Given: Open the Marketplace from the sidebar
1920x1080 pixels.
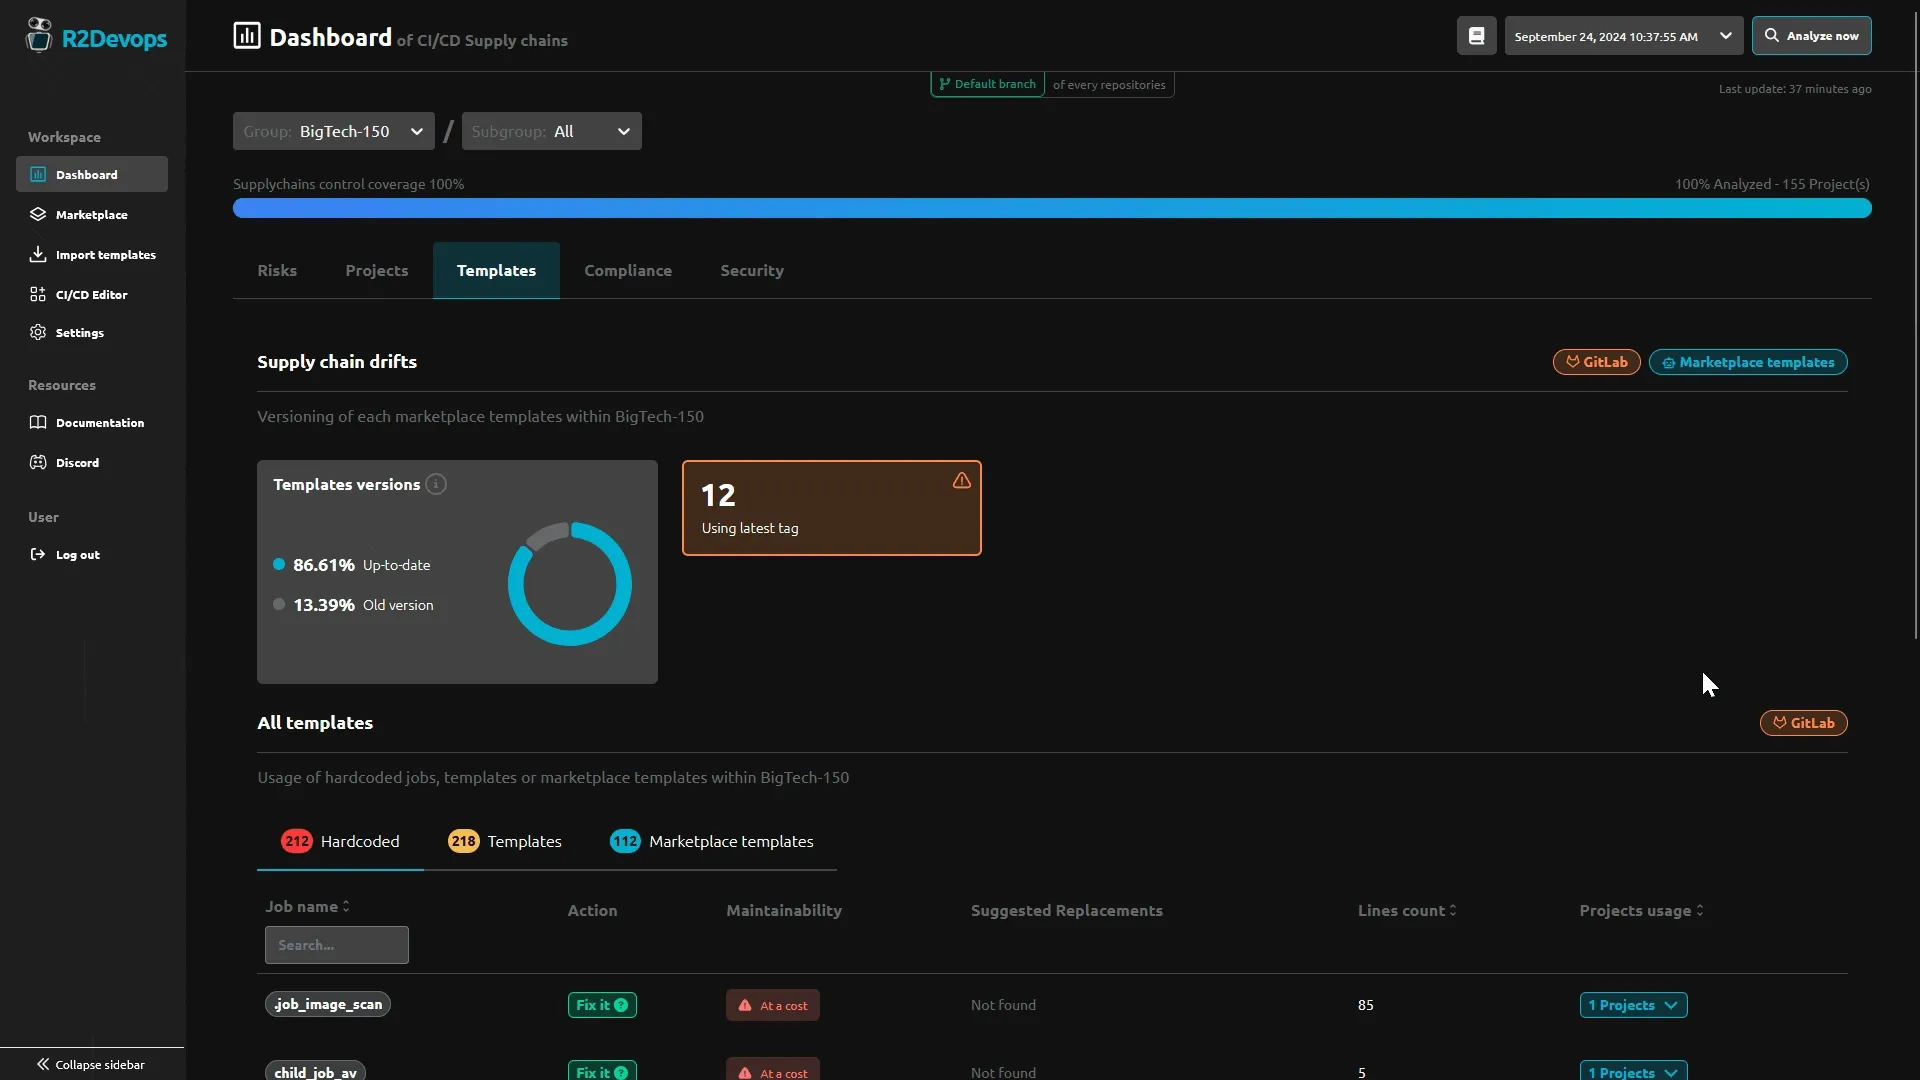Looking at the screenshot, I should pyautogui.click(x=90, y=214).
